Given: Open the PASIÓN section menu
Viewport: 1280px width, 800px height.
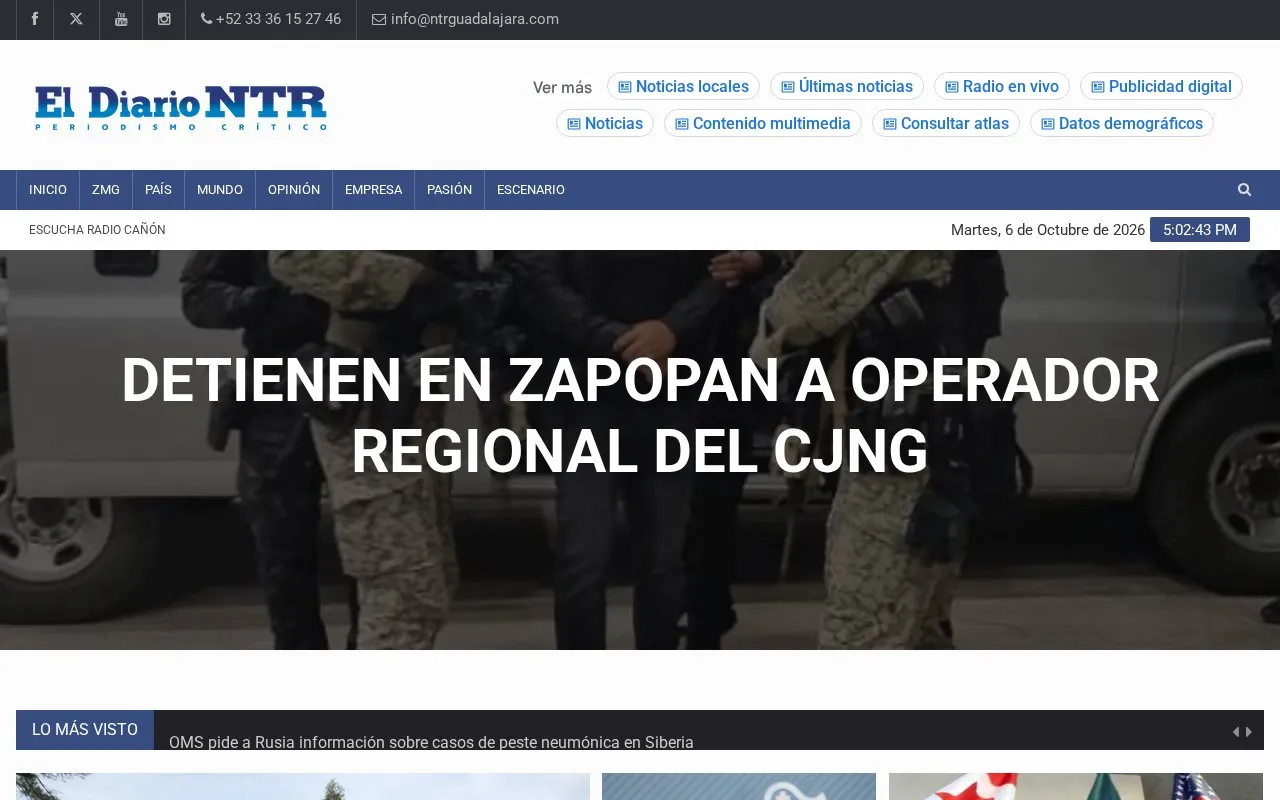Looking at the screenshot, I should [x=449, y=190].
